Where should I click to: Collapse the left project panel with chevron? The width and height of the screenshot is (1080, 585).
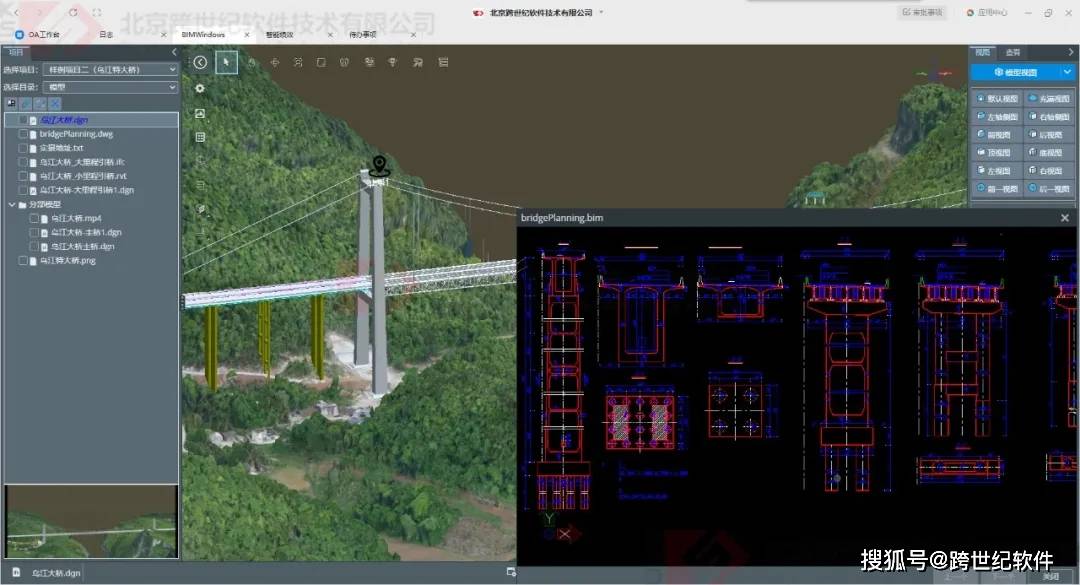click(x=174, y=52)
